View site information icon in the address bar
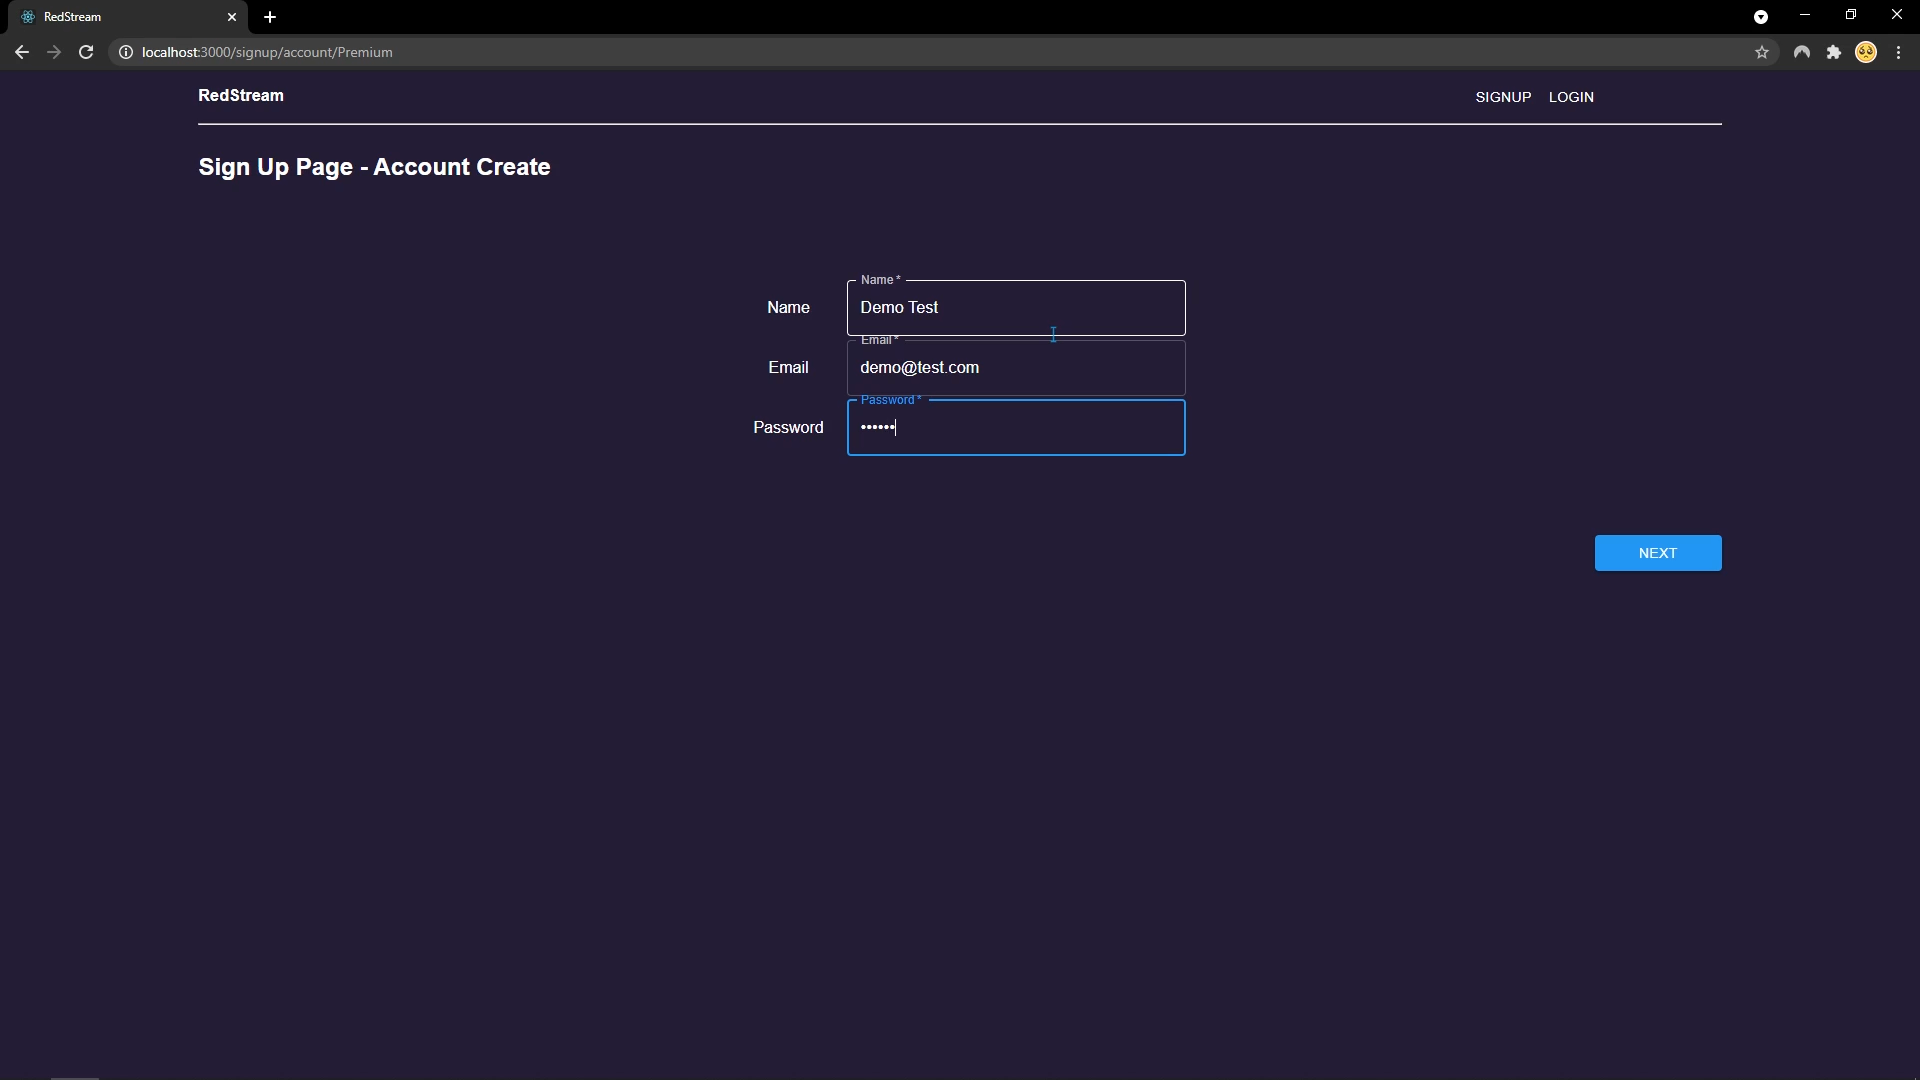The image size is (1920, 1080). coord(126,52)
